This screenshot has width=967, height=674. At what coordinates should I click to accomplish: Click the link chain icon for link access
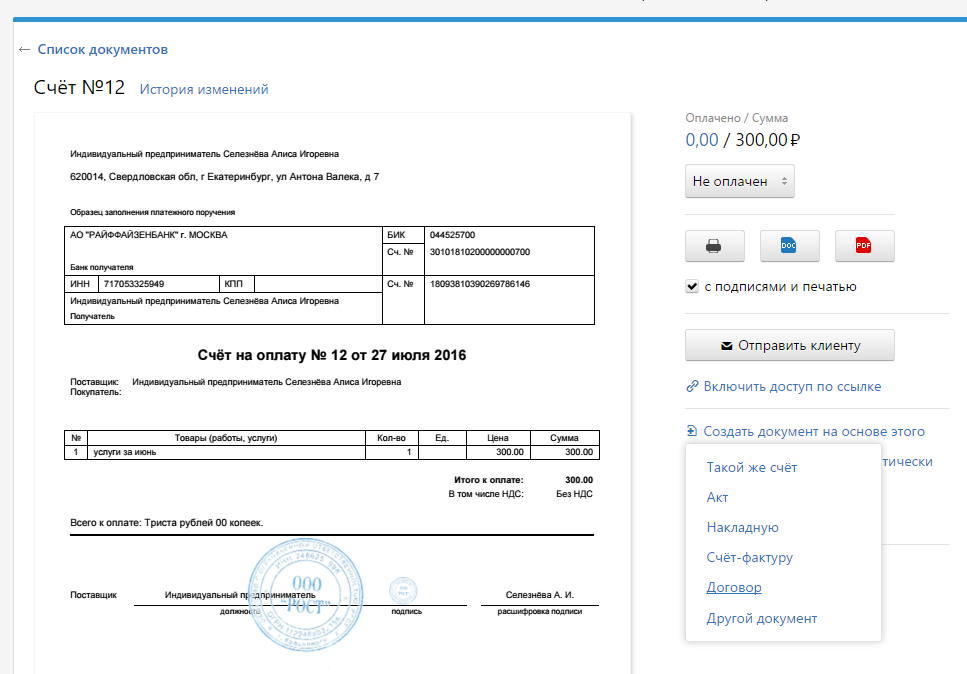[692, 387]
